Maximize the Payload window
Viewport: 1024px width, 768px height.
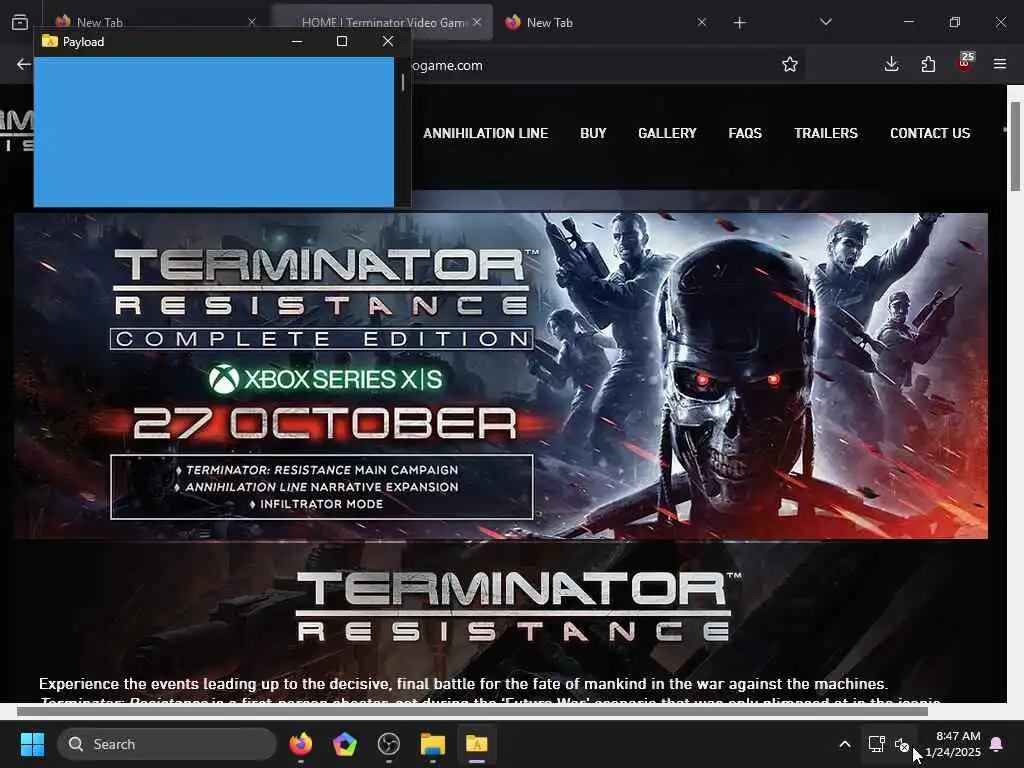tap(342, 41)
